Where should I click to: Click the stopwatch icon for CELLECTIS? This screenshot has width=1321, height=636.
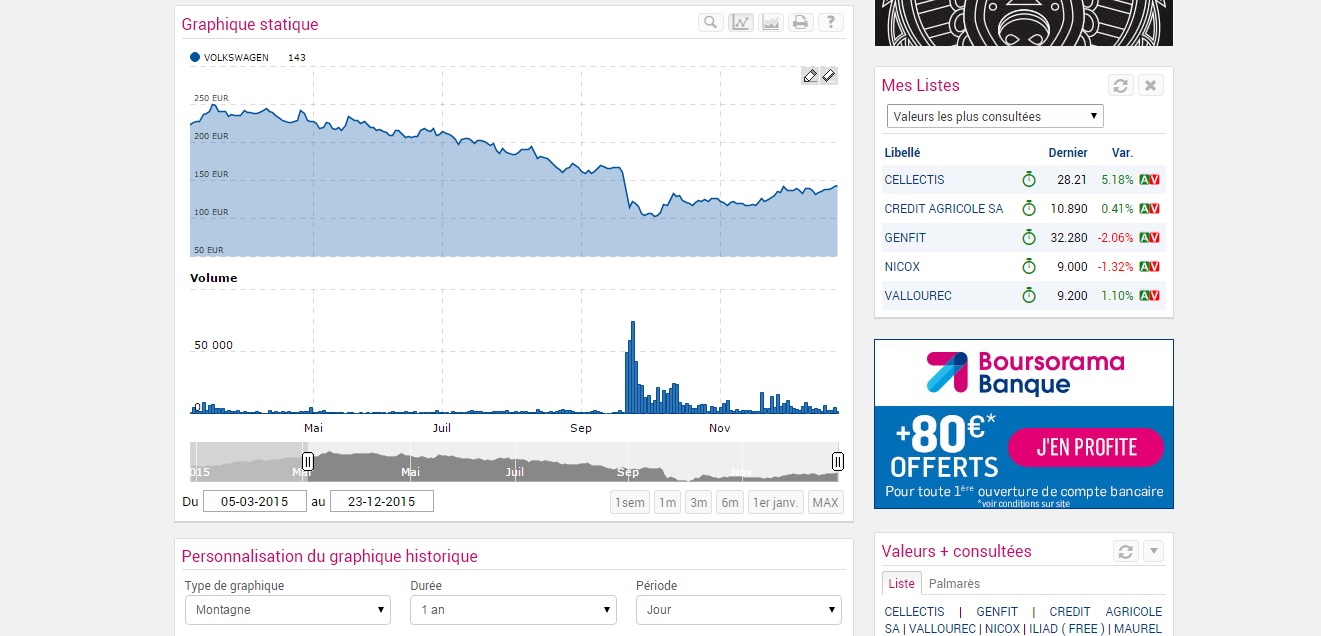click(x=1028, y=180)
